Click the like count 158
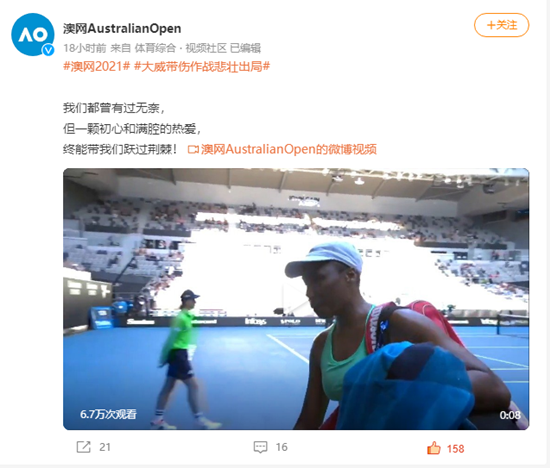Viewport: 550px width, 468px height. pyautogui.click(x=455, y=449)
